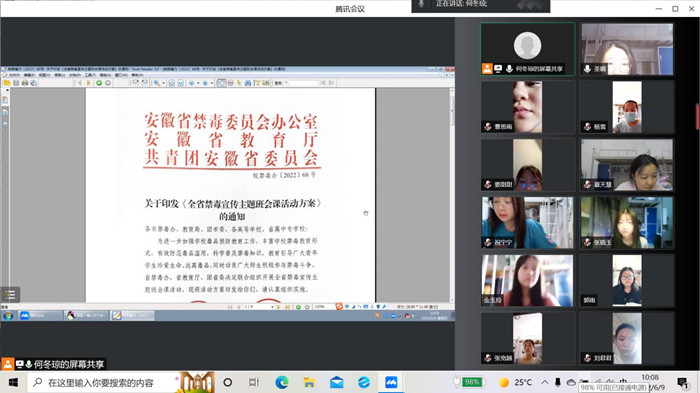700x393 pixels.
Task: Select 何冬琼 screen share participant tile
Action: click(528, 49)
